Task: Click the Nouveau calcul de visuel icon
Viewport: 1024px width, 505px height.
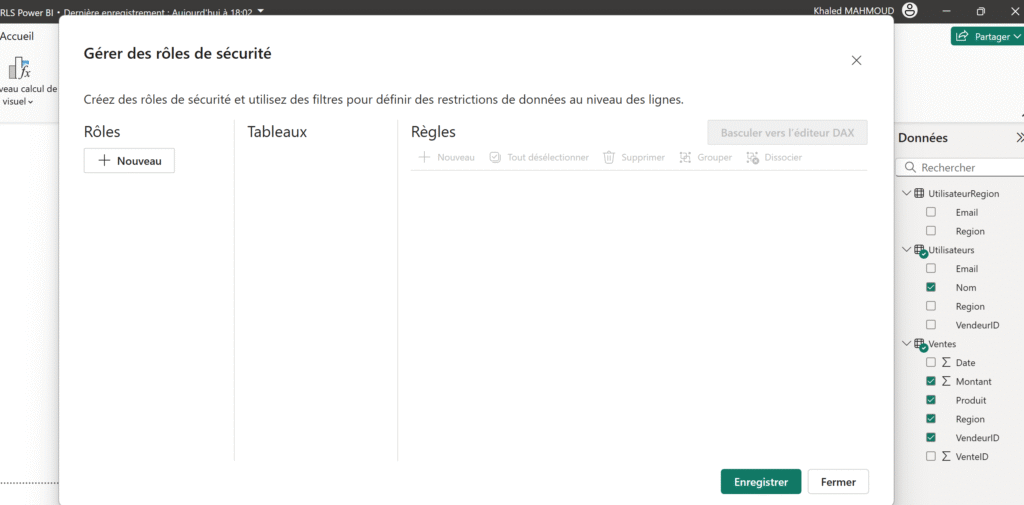Action: point(19,68)
